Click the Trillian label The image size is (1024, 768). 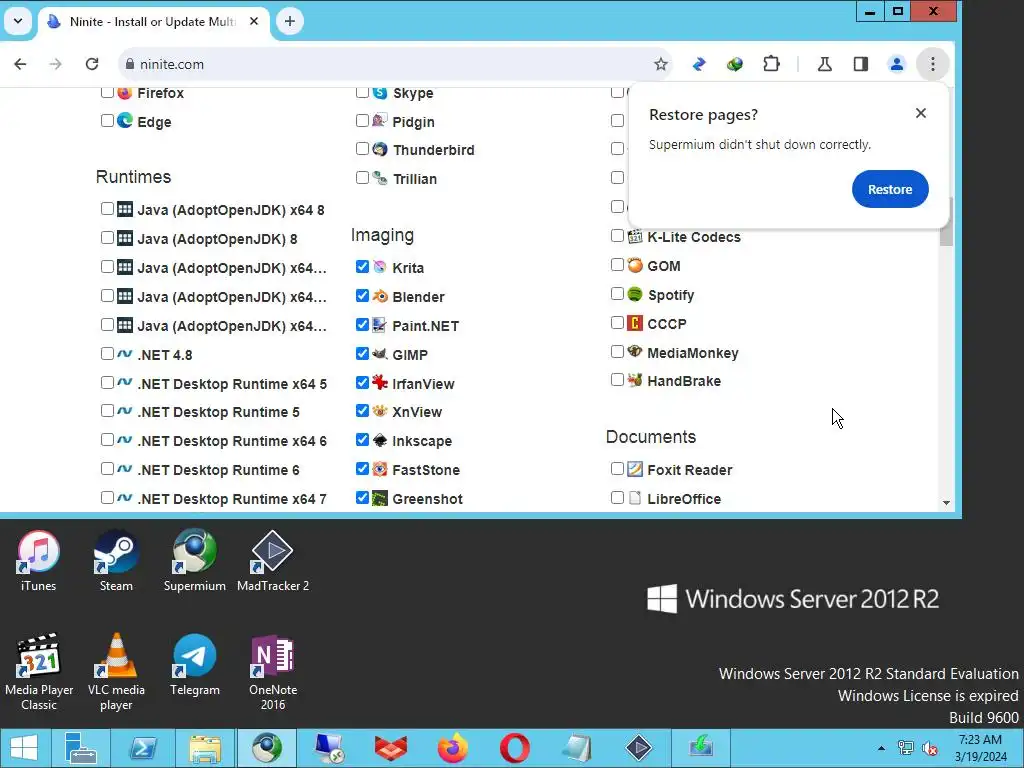tap(415, 179)
